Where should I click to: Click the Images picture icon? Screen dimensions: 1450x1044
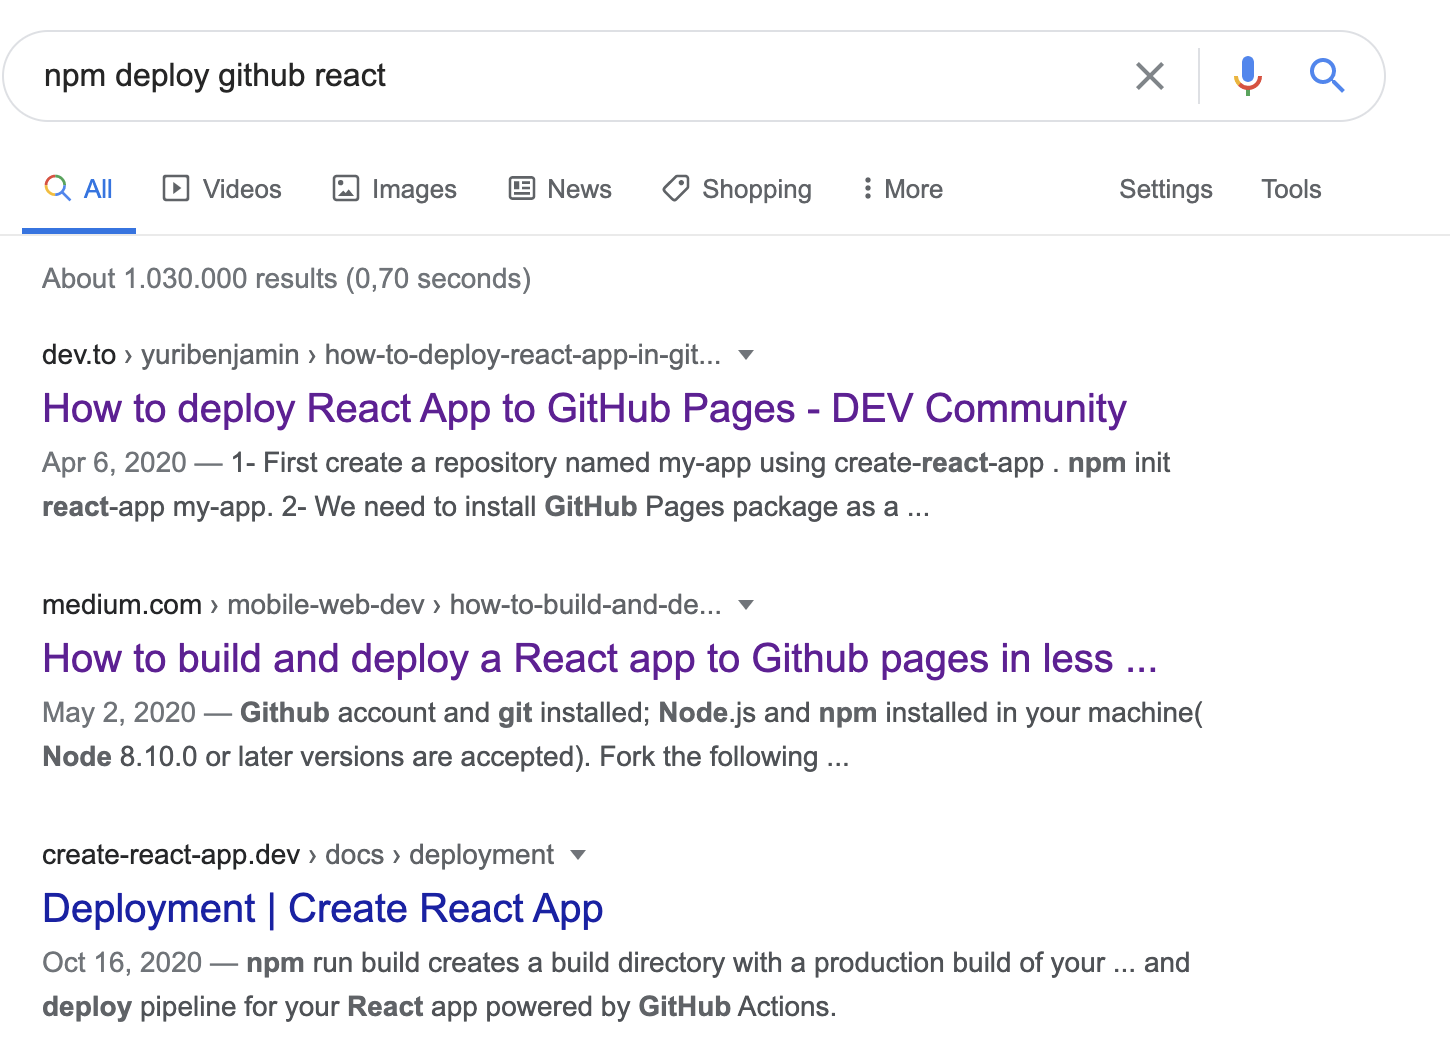pyautogui.click(x=346, y=188)
